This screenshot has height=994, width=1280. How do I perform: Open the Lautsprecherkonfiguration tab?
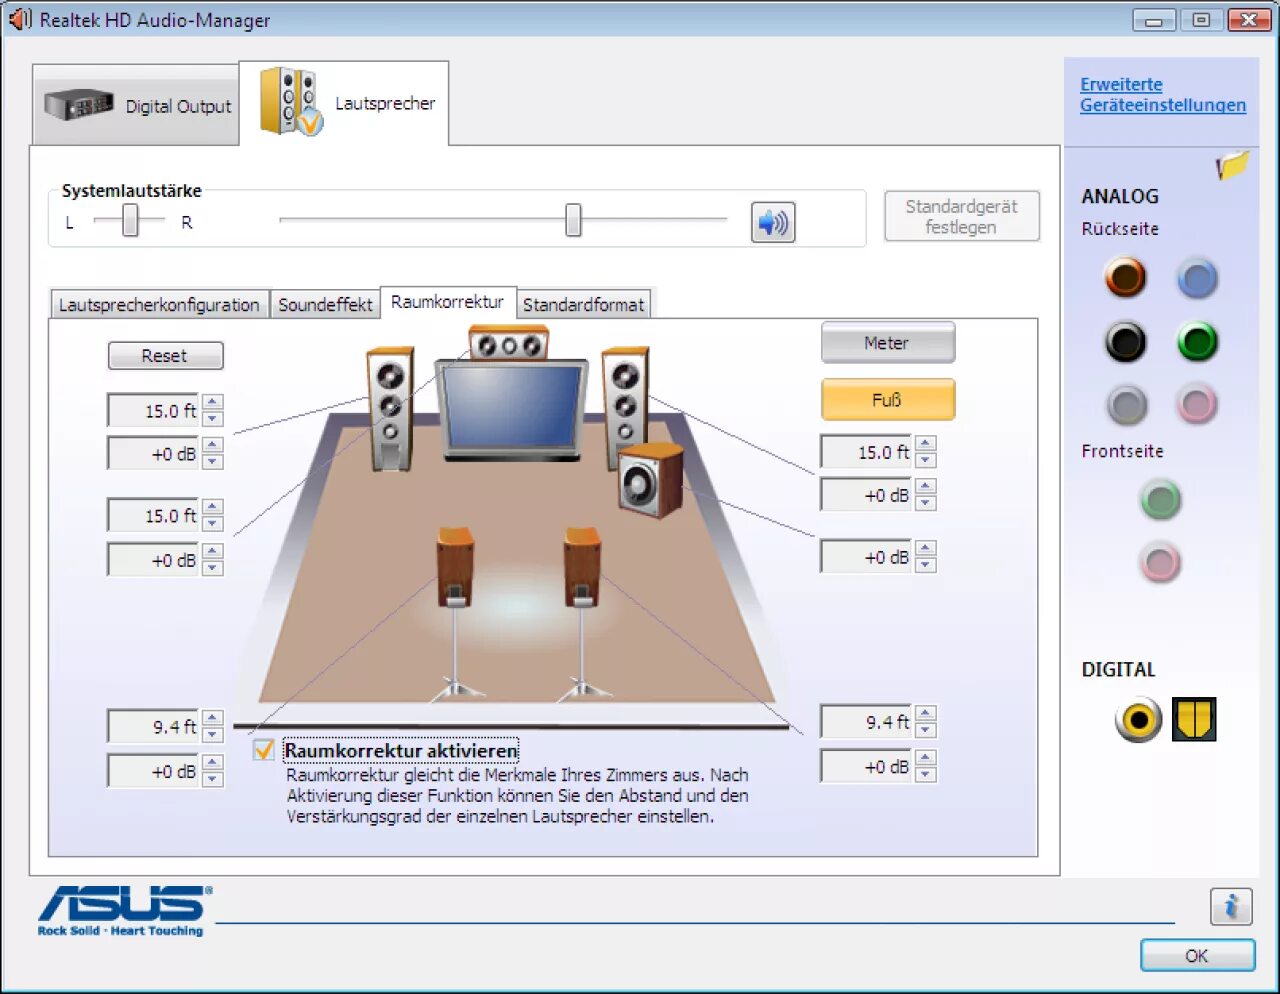pos(159,305)
